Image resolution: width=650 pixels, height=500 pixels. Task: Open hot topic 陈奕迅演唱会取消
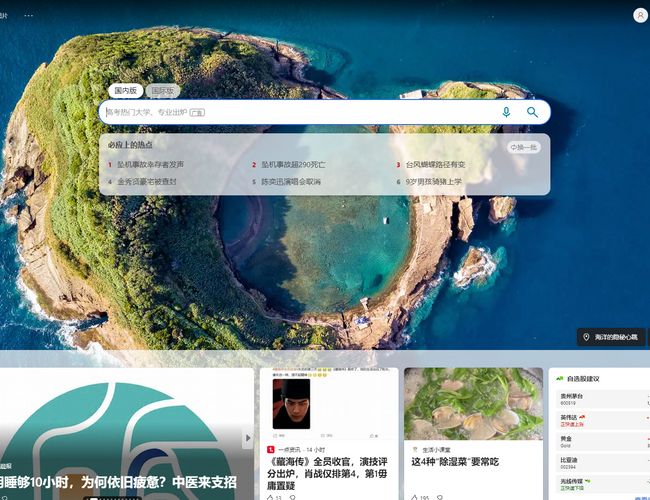click(291, 182)
